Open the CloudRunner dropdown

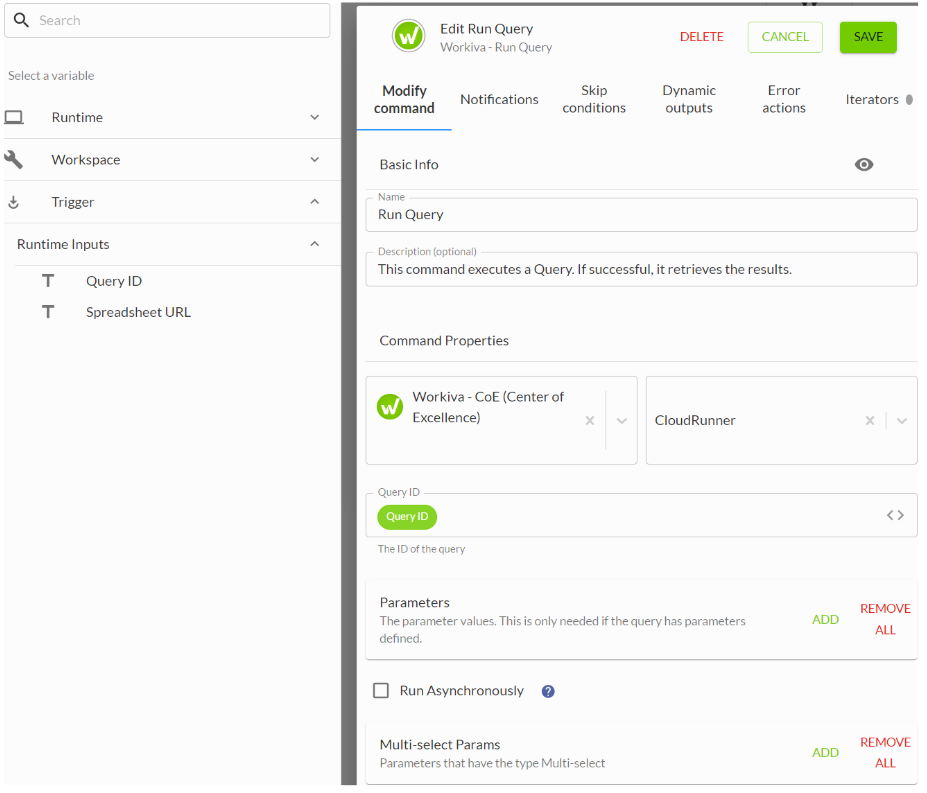(x=902, y=421)
